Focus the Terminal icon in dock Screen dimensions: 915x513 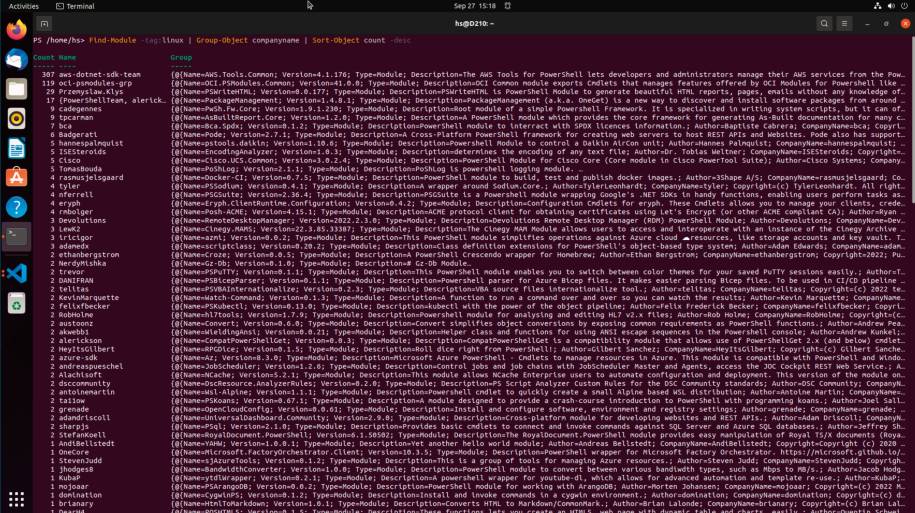tap(16, 236)
